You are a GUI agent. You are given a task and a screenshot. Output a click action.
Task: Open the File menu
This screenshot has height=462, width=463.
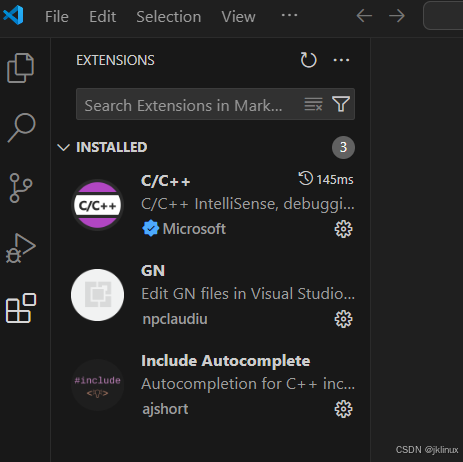click(x=57, y=17)
